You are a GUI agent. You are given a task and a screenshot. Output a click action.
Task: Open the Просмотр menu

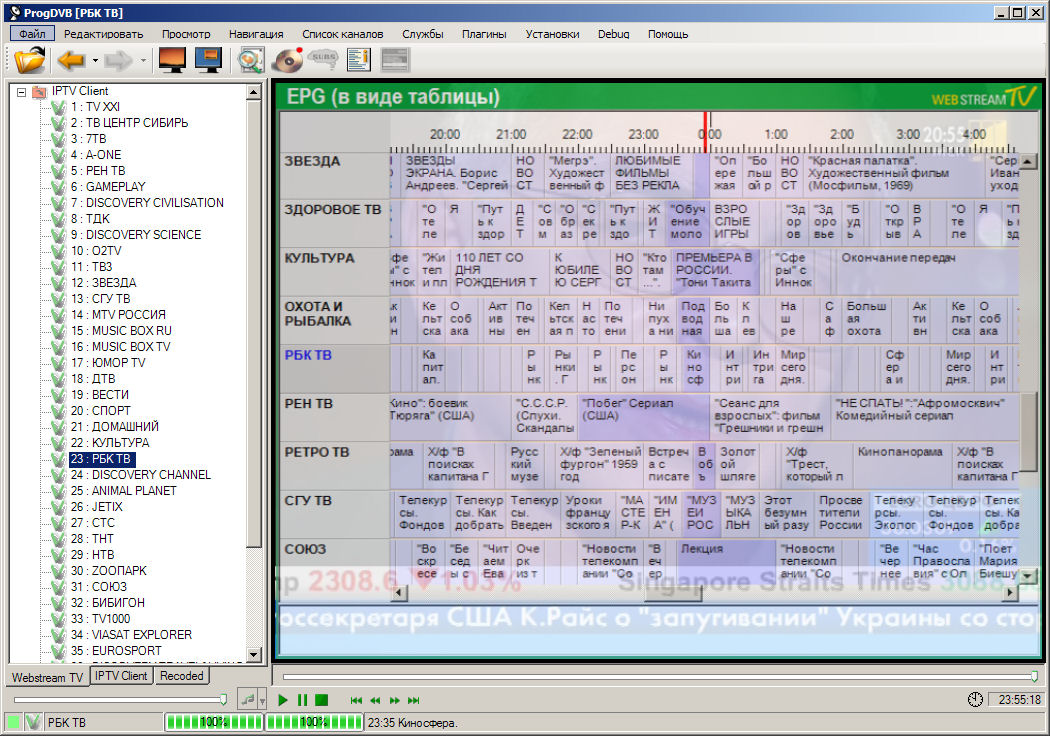(186, 33)
